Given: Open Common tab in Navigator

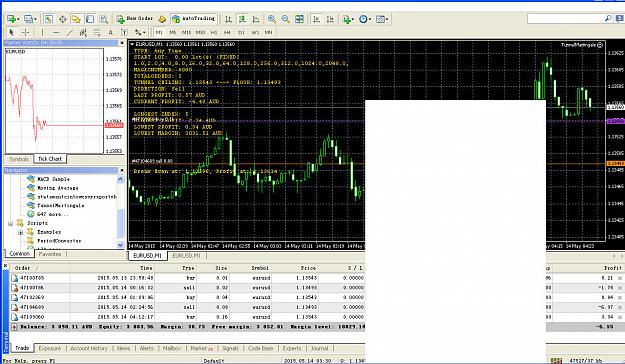Looking at the screenshot, I should pyautogui.click(x=19, y=254).
